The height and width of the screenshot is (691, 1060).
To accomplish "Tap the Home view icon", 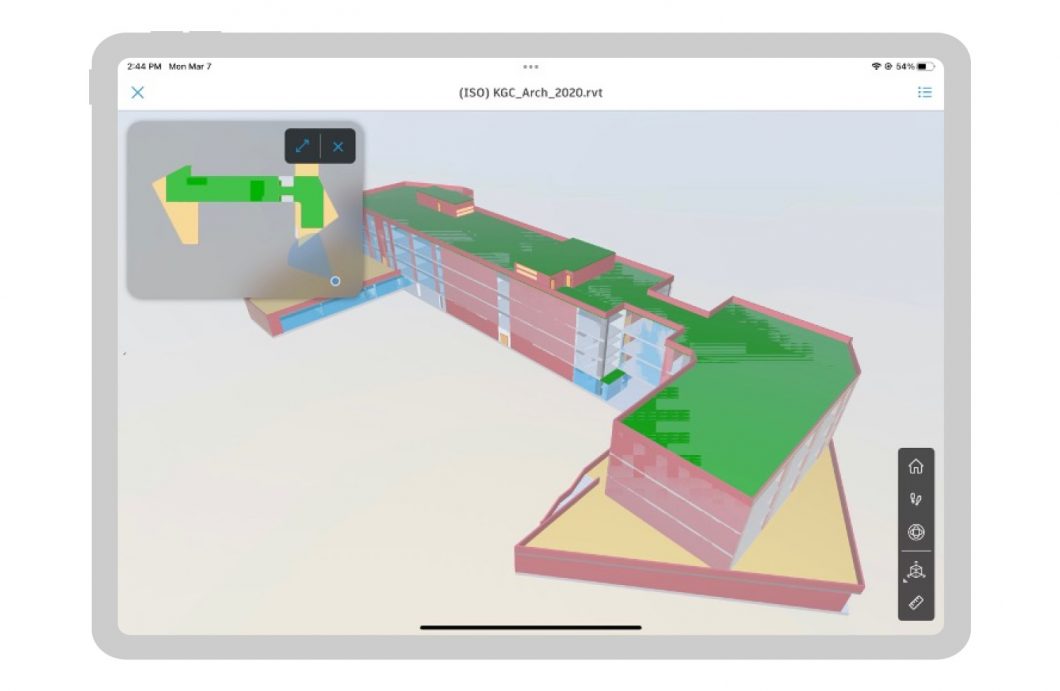I will coord(916,467).
